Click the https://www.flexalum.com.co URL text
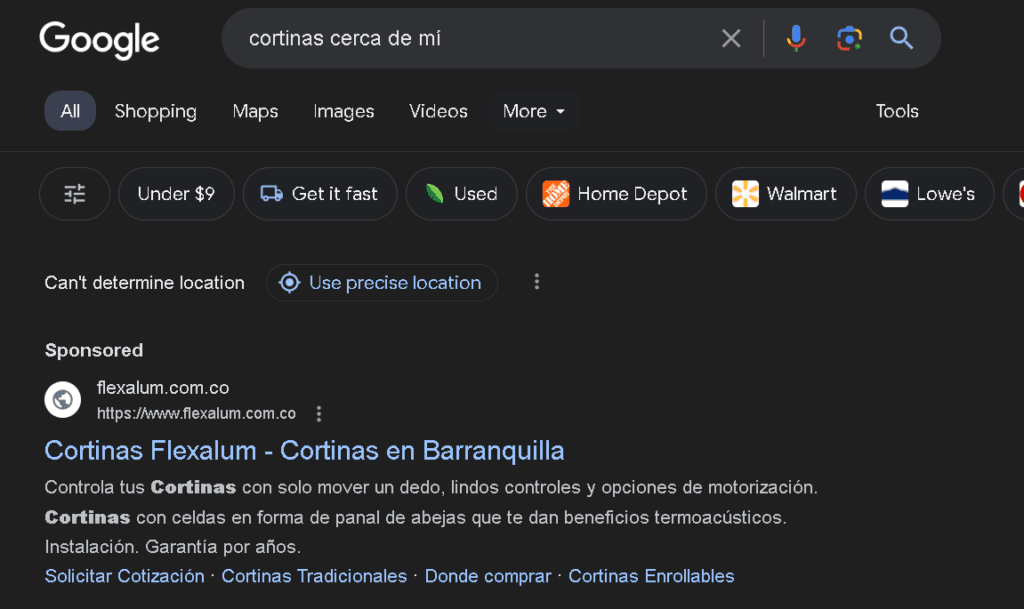Viewport: 1024px width, 609px height. (x=197, y=414)
